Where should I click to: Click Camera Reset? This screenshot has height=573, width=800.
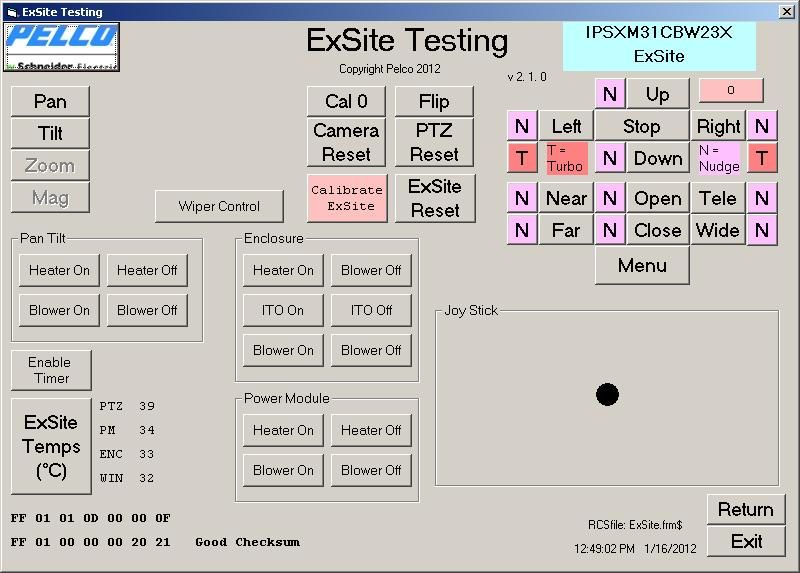tap(346, 142)
